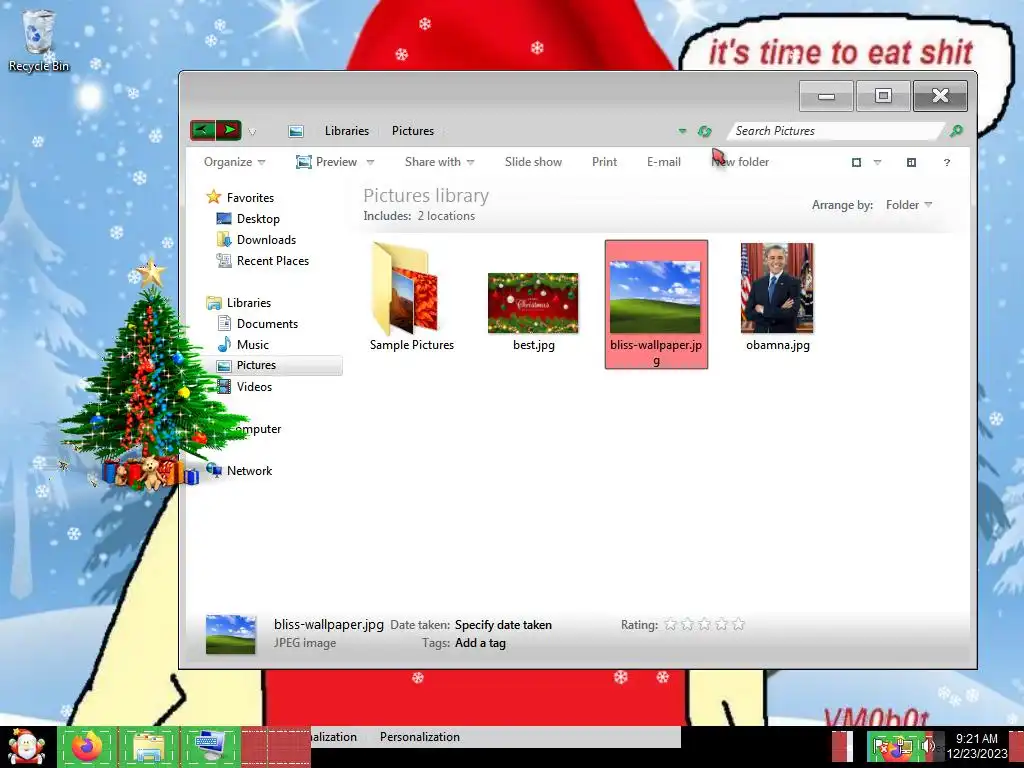The width and height of the screenshot is (1024, 768).
Task: Open Recent Places under Favorites
Action: pos(263,261)
